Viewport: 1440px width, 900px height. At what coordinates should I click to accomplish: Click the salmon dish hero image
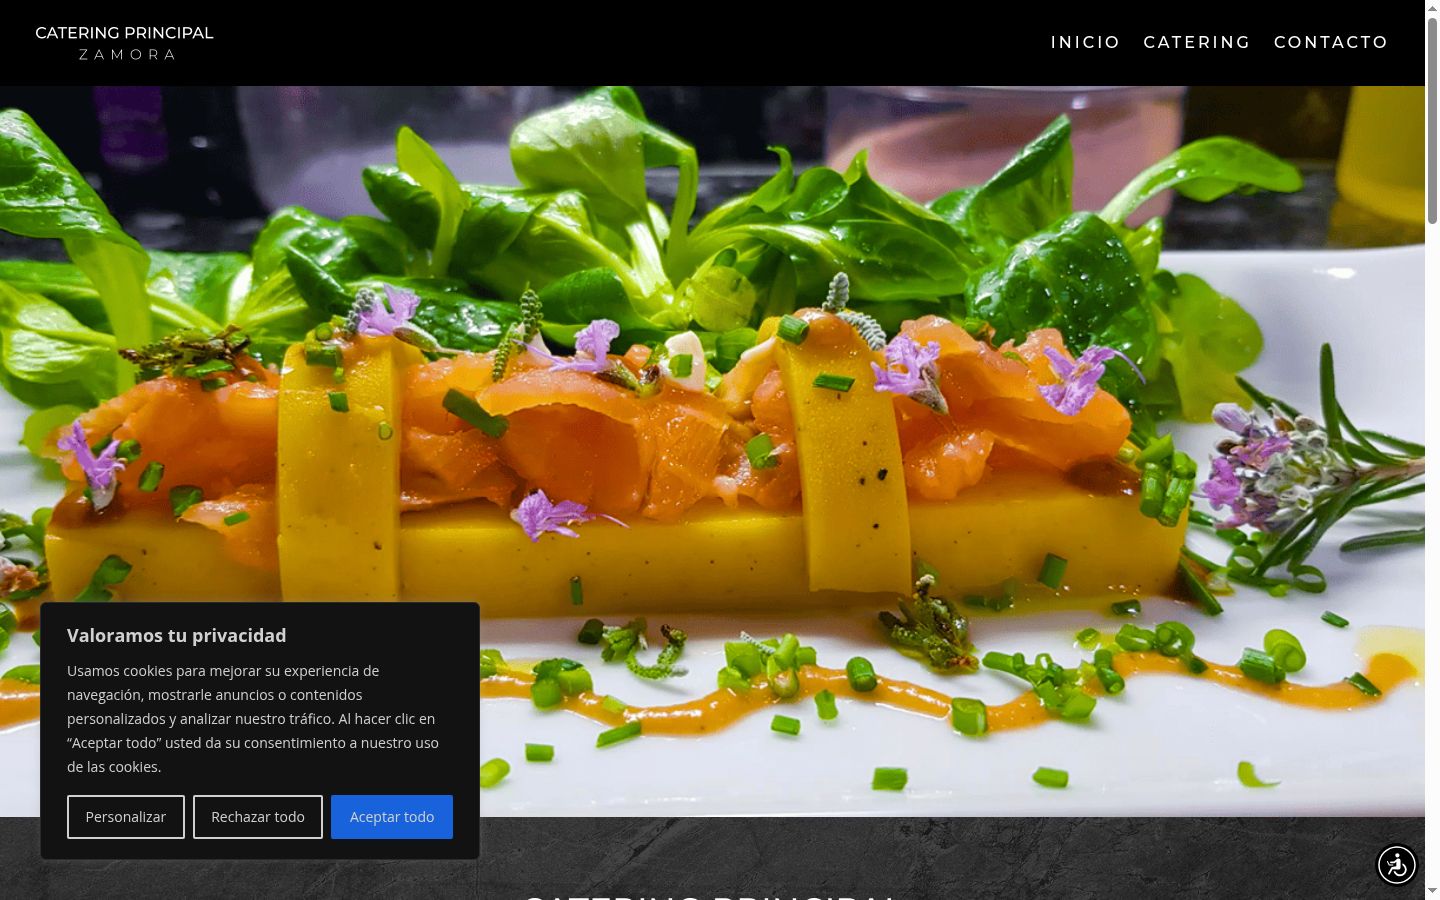712,451
